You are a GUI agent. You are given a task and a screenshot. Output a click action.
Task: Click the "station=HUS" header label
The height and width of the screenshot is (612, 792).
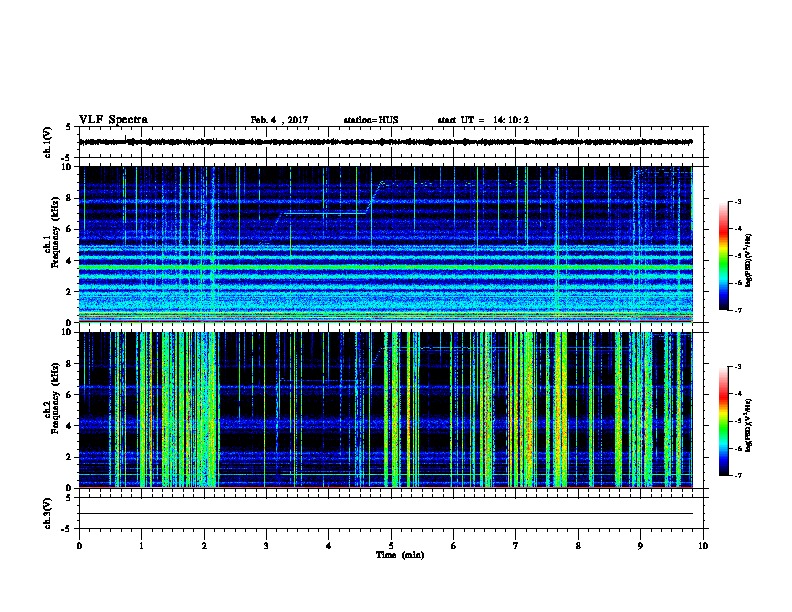click(371, 120)
